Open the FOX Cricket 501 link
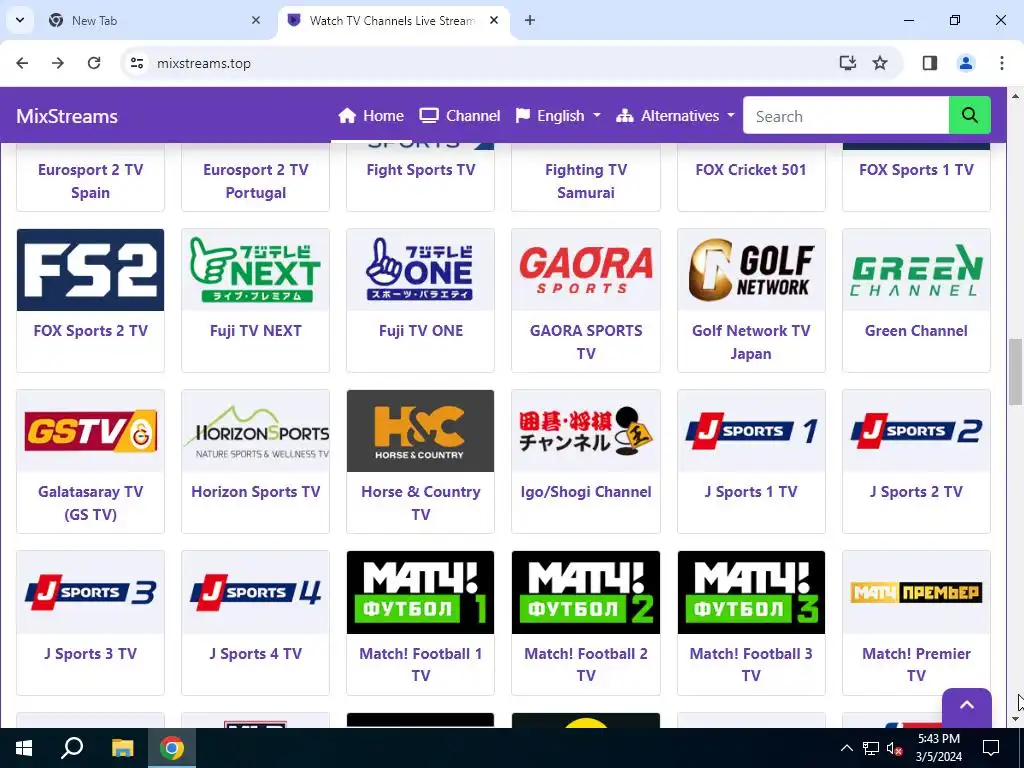 [751, 170]
